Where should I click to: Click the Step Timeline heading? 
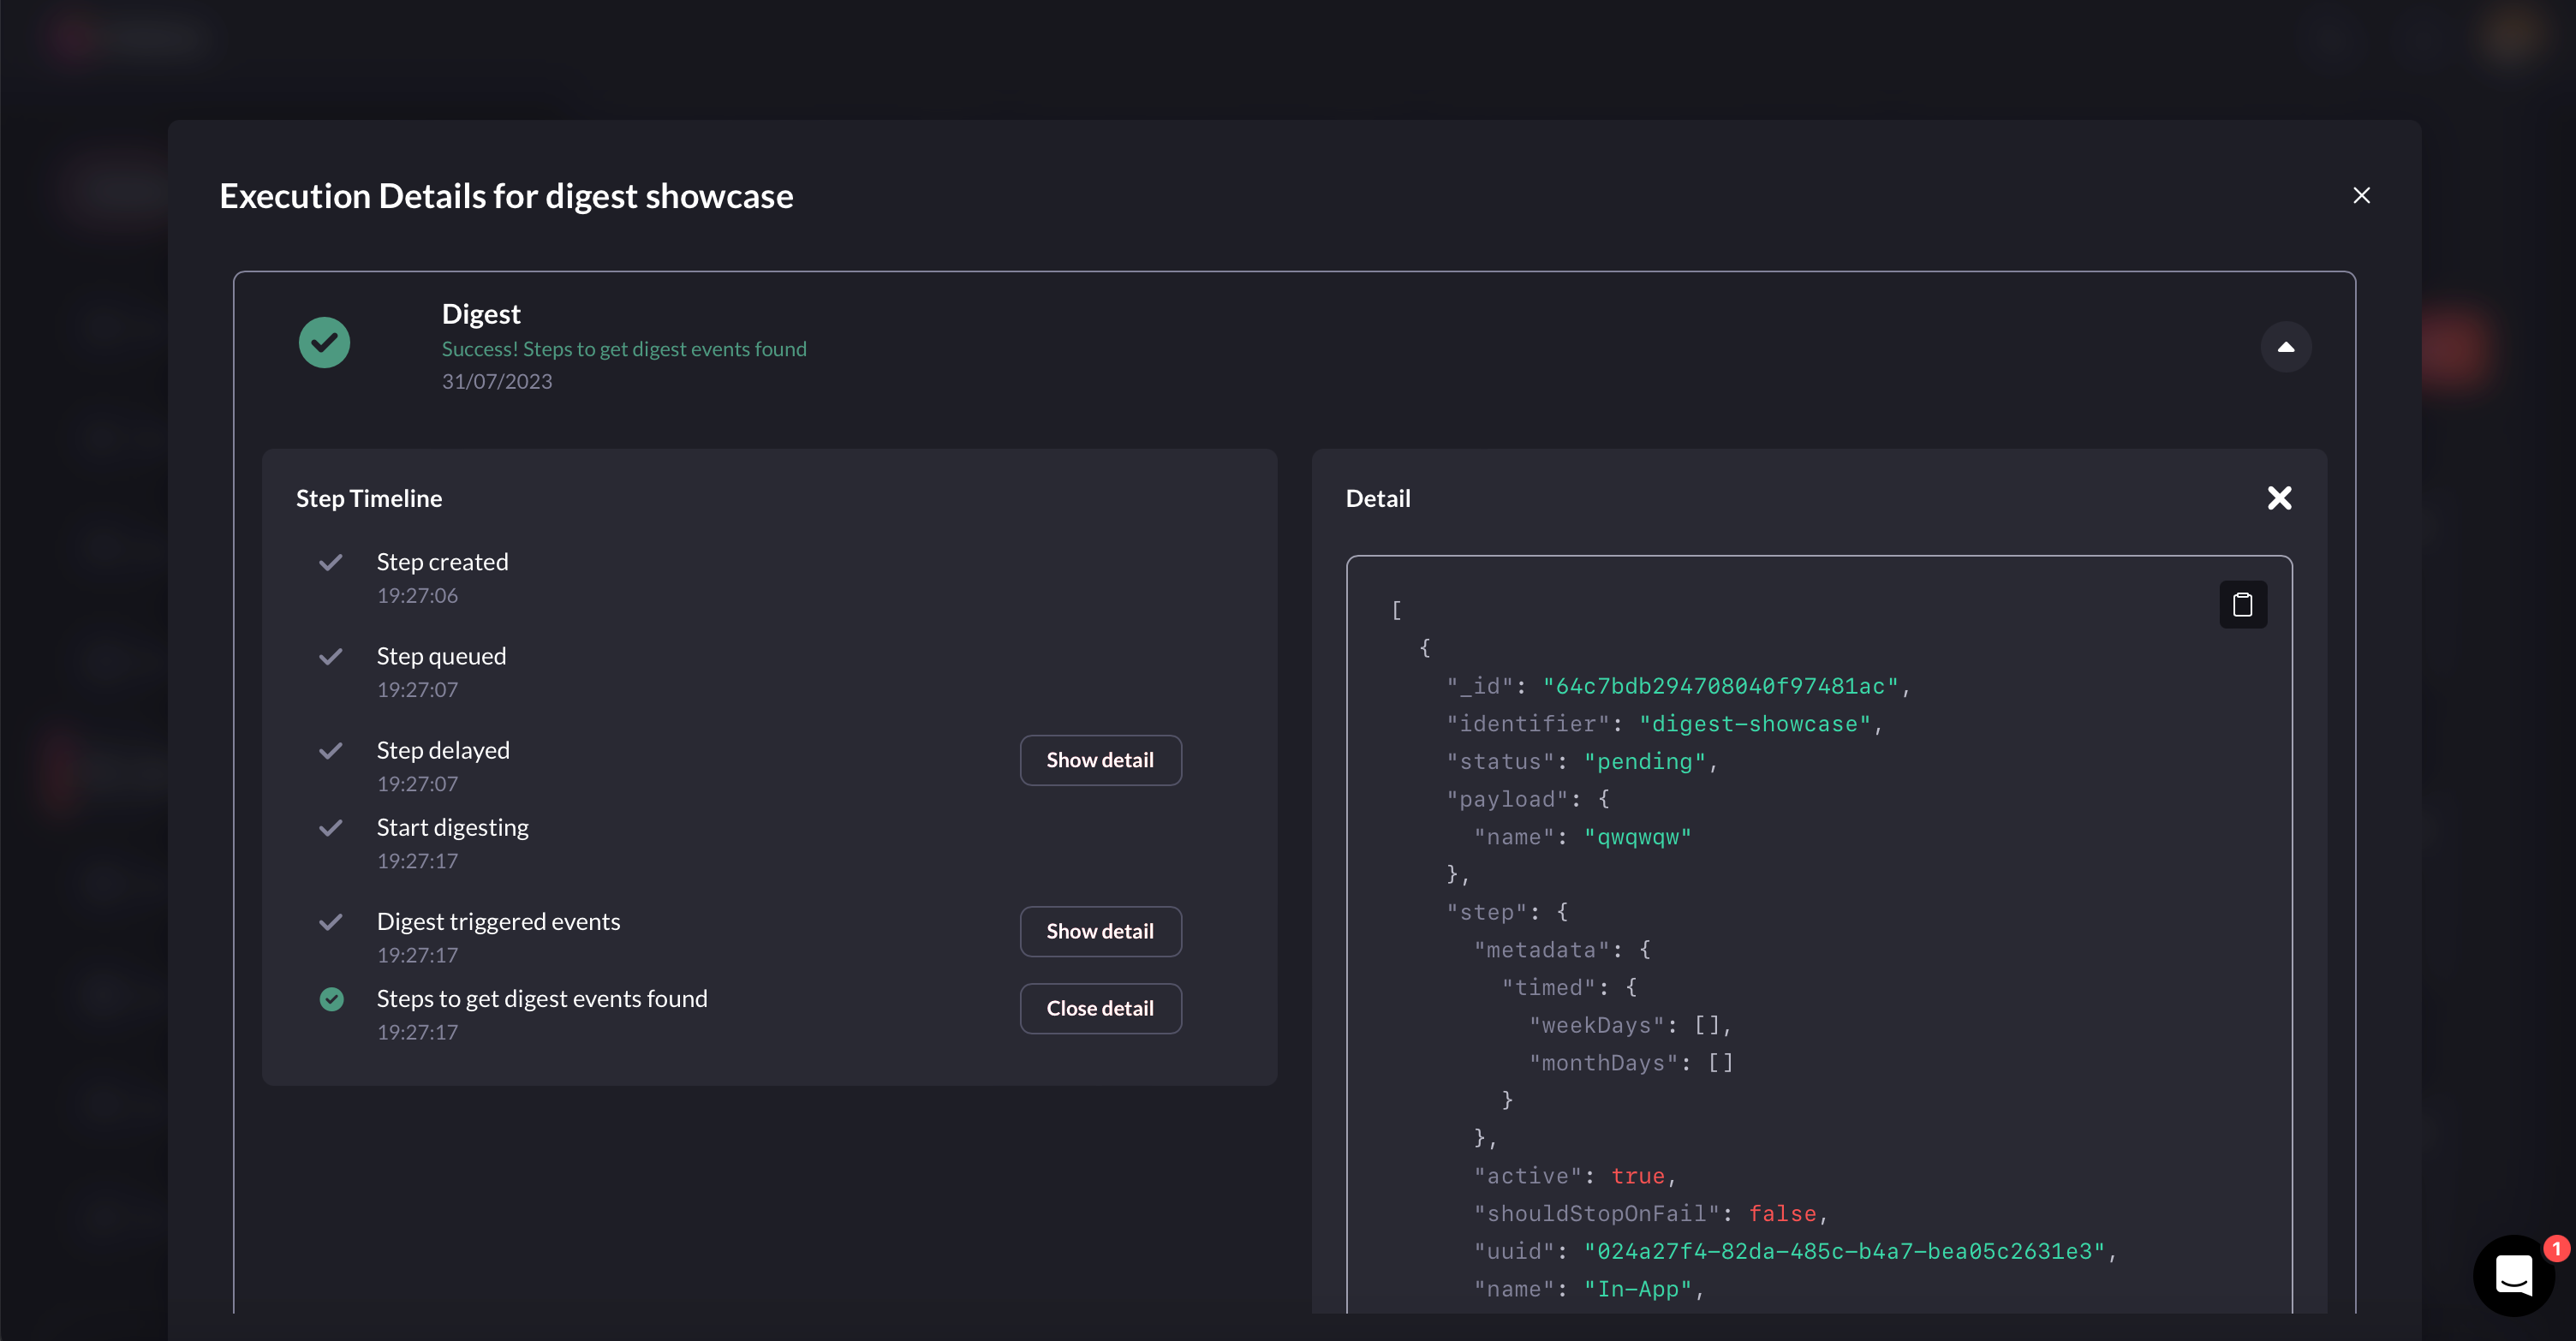click(x=369, y=498)
